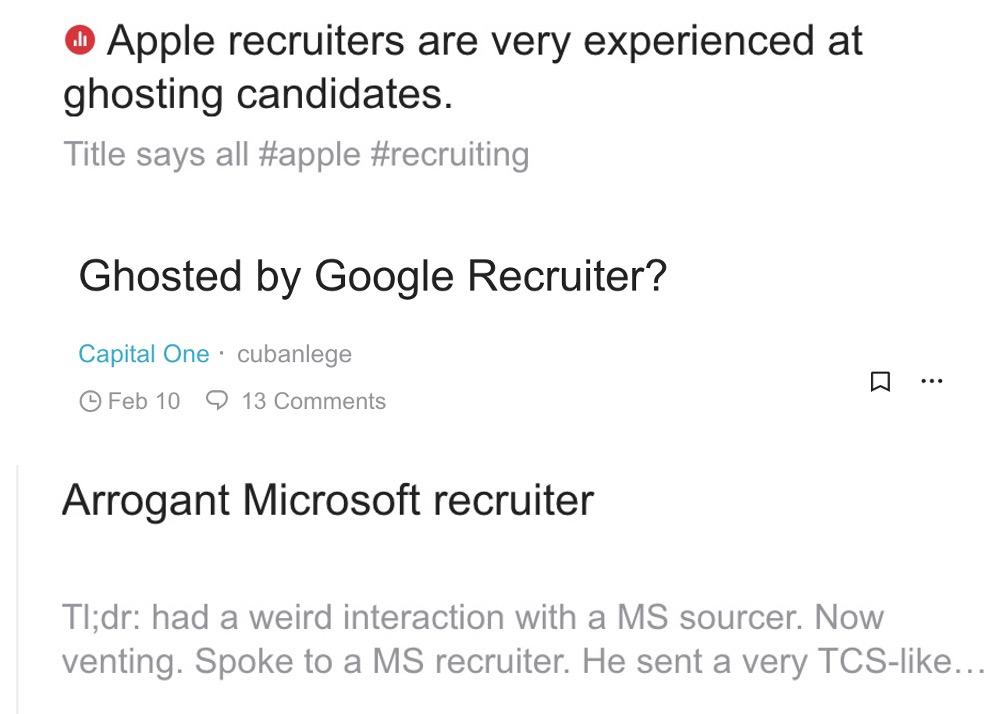Image resolution: width=998 pixels, height=714 pixels.
Task: Click the clock icon next to Feb 10
Action: pos(90,402)
